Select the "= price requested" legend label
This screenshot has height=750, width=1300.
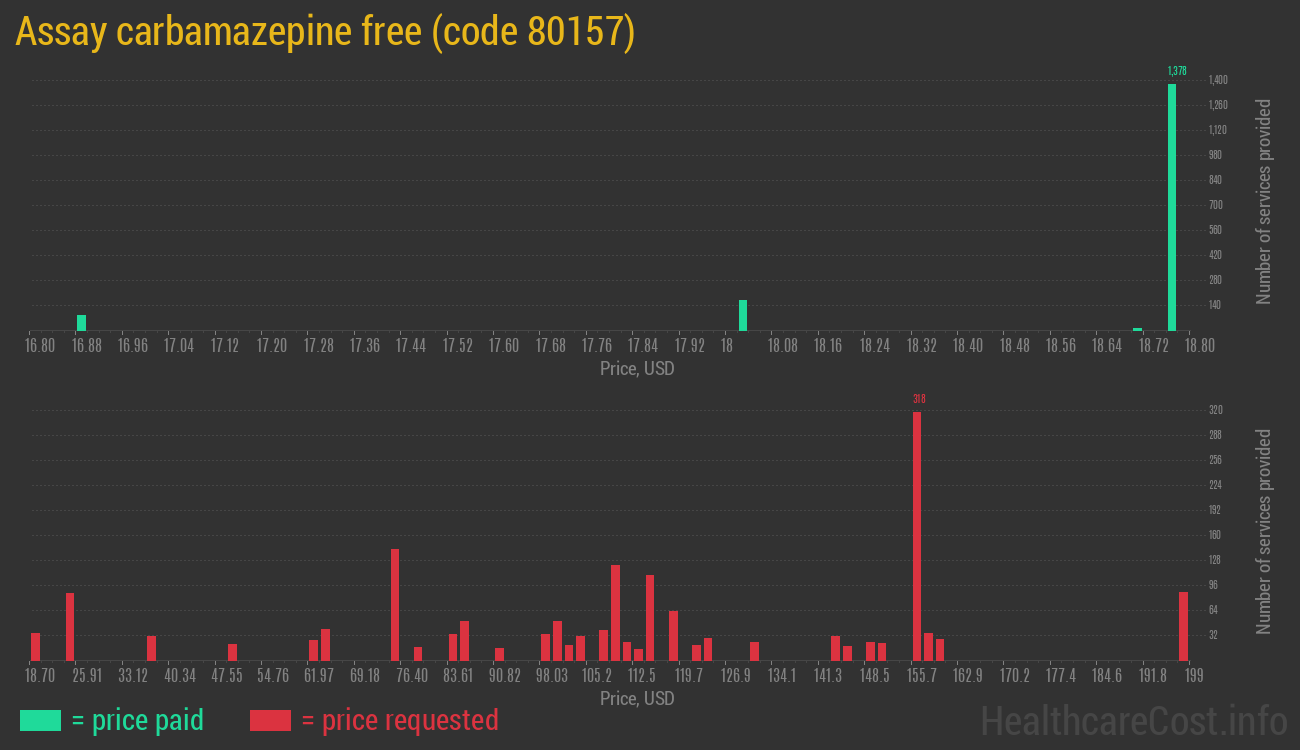tap(399, 720)
